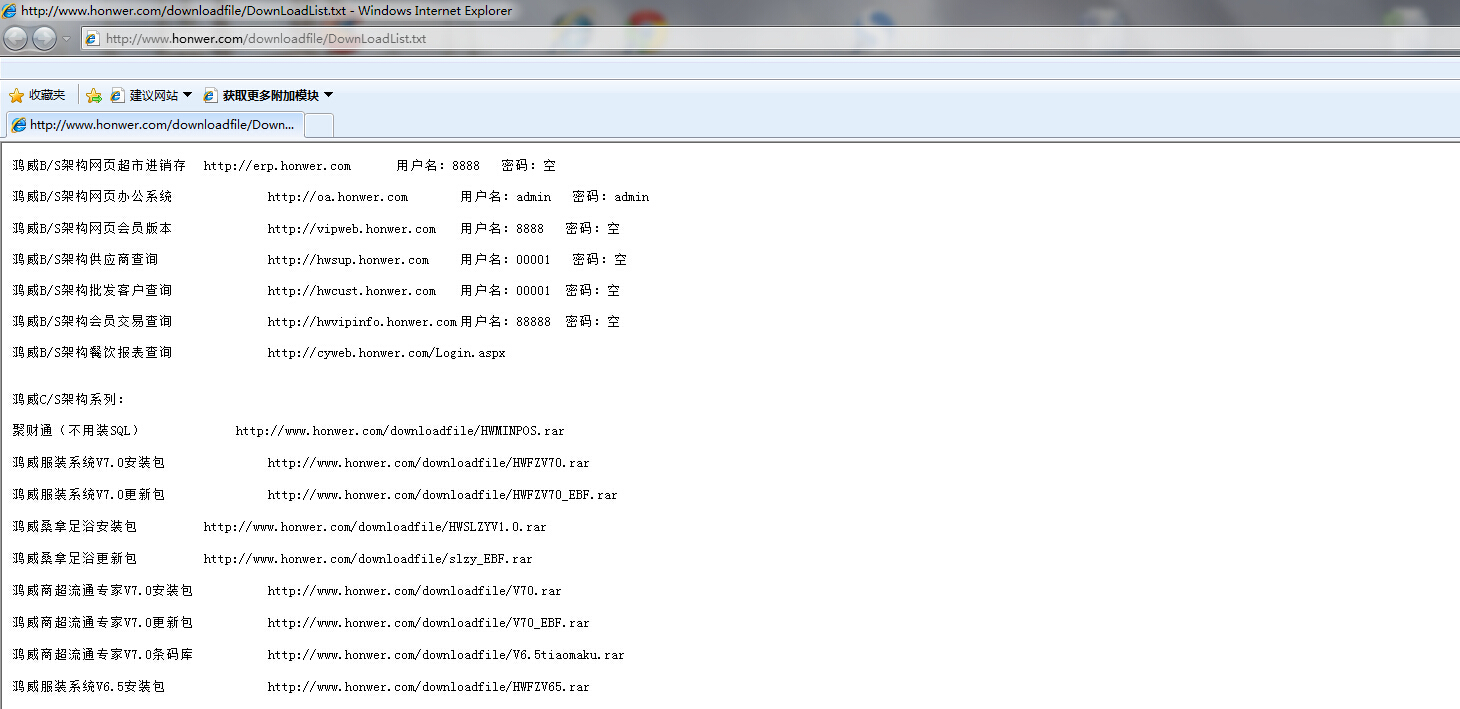Click the 鸿威B/S架构供应商查询 text

[85, 260]
